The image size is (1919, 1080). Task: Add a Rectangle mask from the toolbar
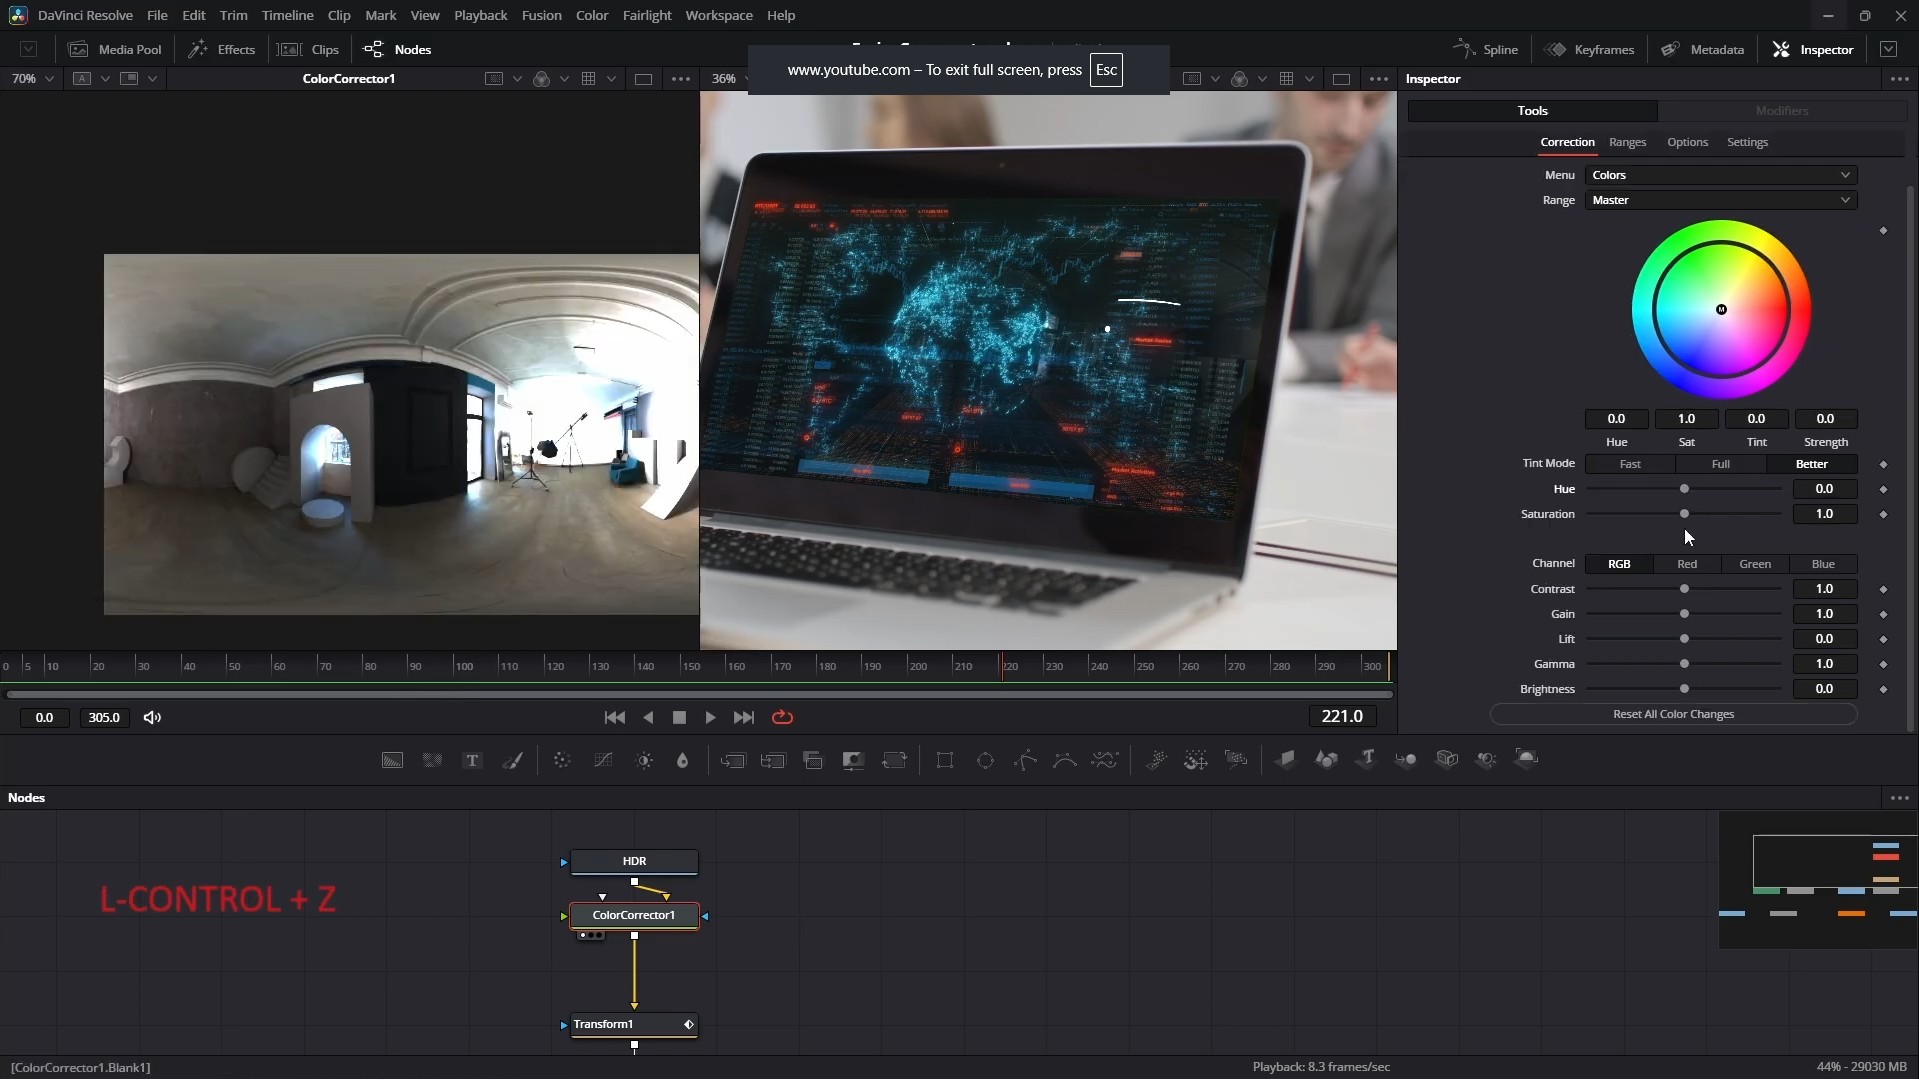click(x=944, y=760)
